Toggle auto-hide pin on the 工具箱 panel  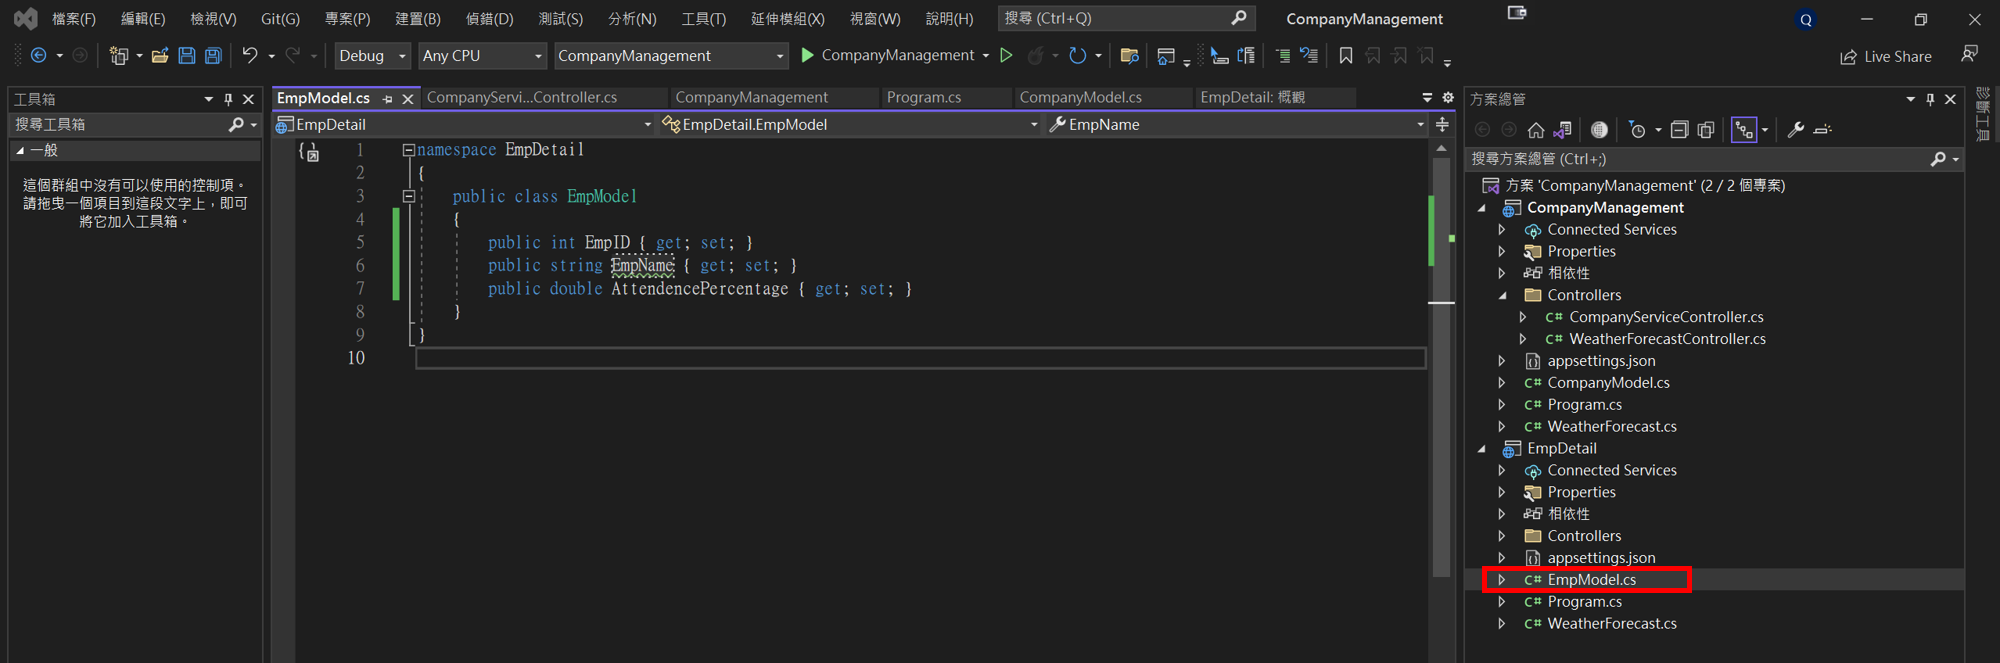click(x=229, y=99)
